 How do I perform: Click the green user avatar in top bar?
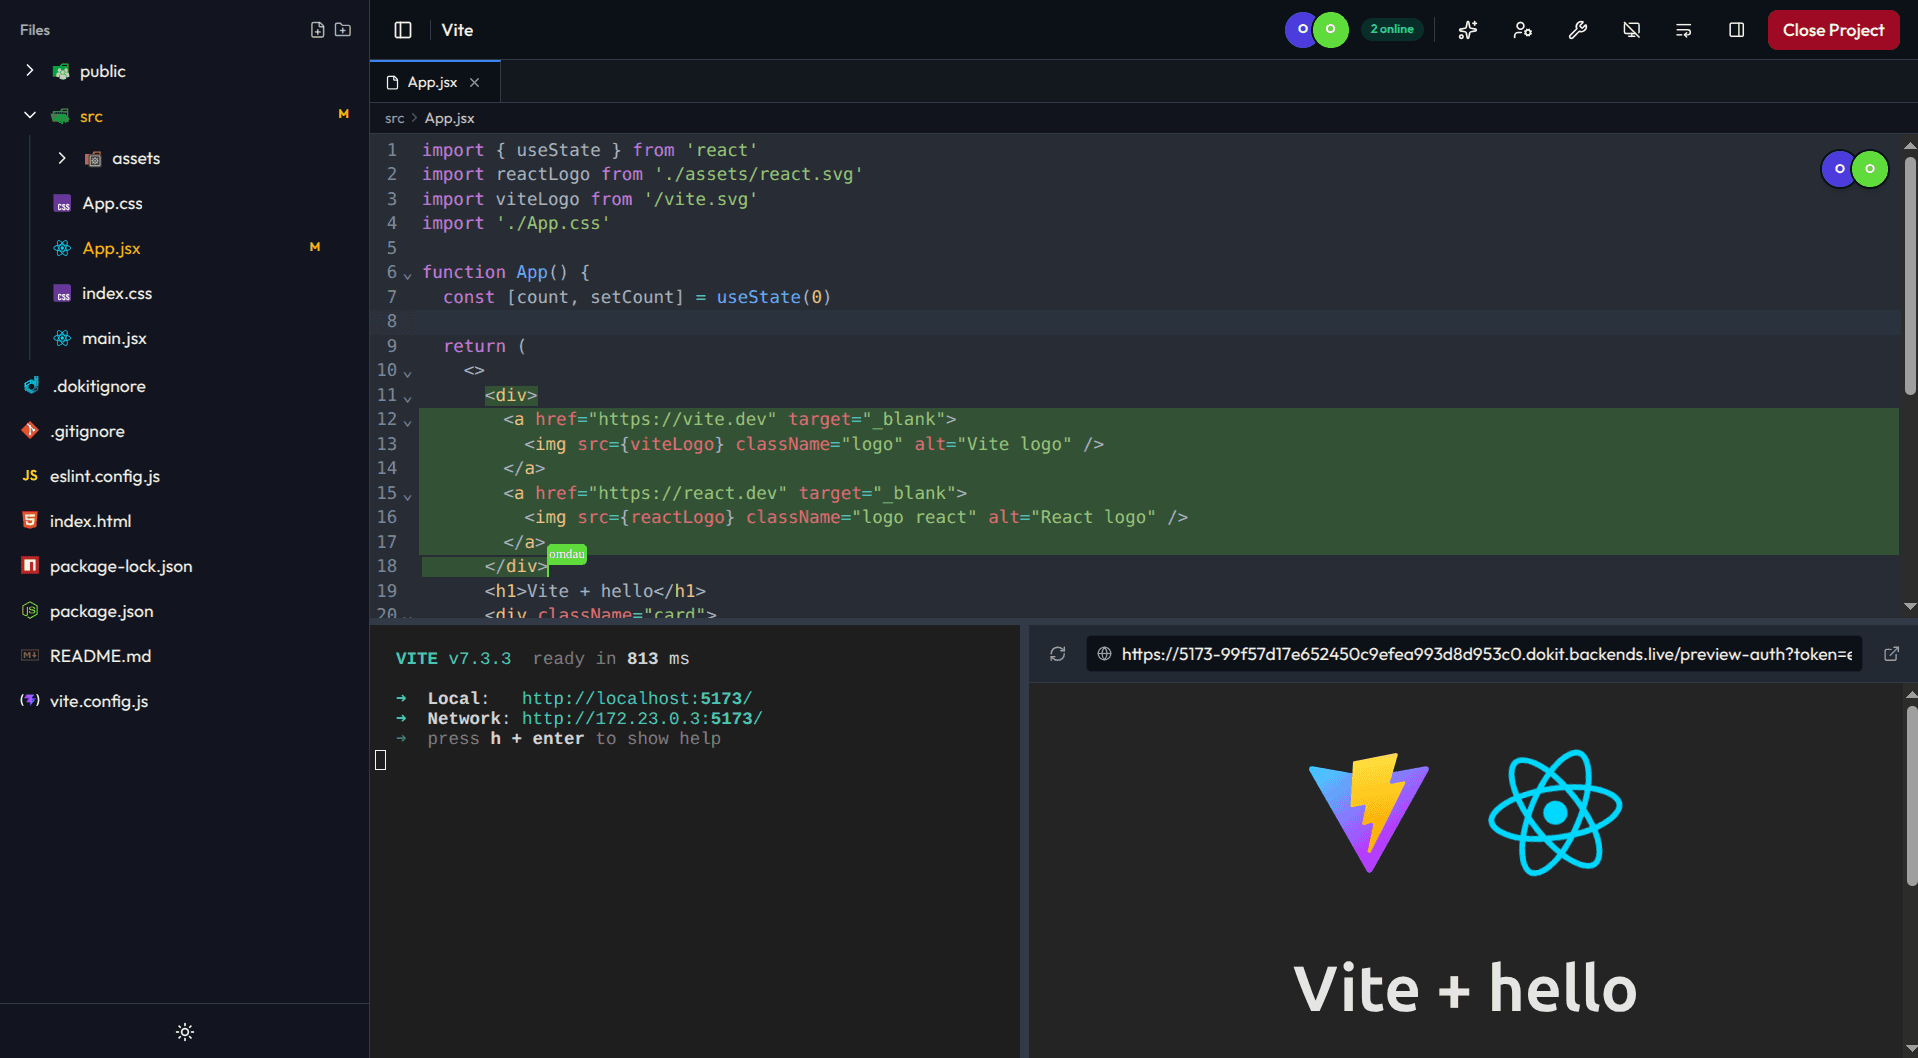pyautogui.click(x=1331, y=29)
